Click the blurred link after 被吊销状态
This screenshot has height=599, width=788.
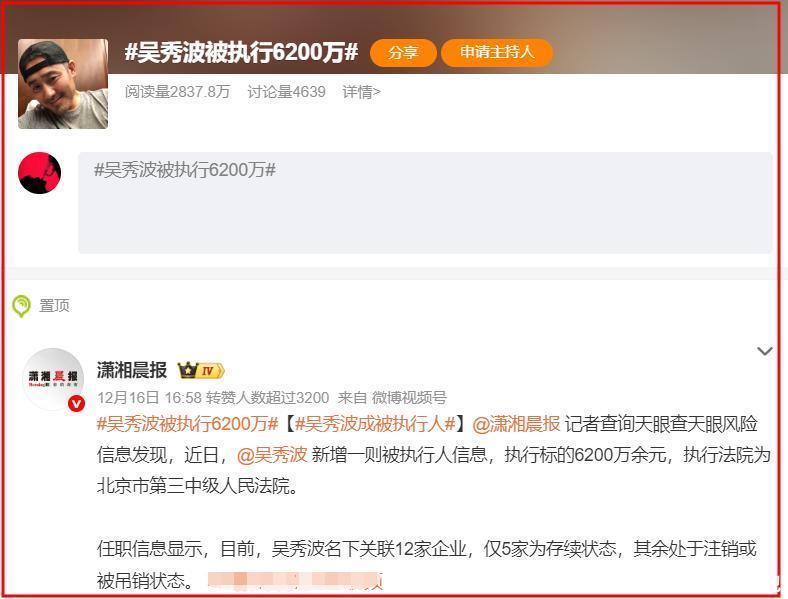296,580
